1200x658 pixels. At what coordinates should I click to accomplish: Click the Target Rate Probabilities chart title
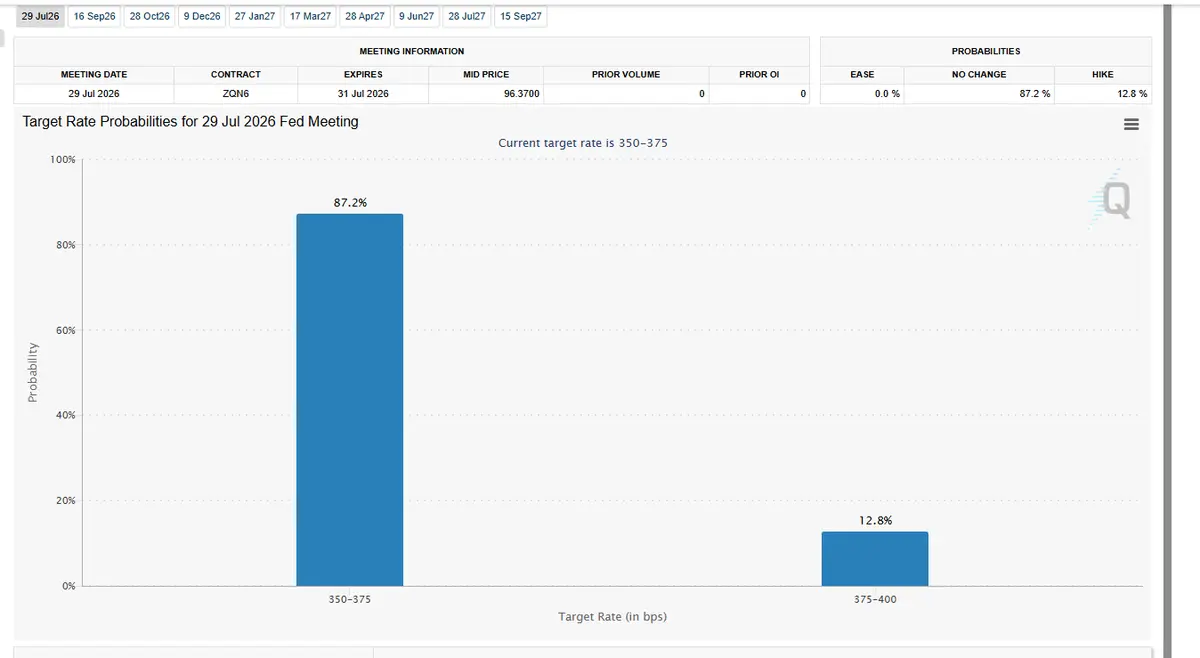190,121
